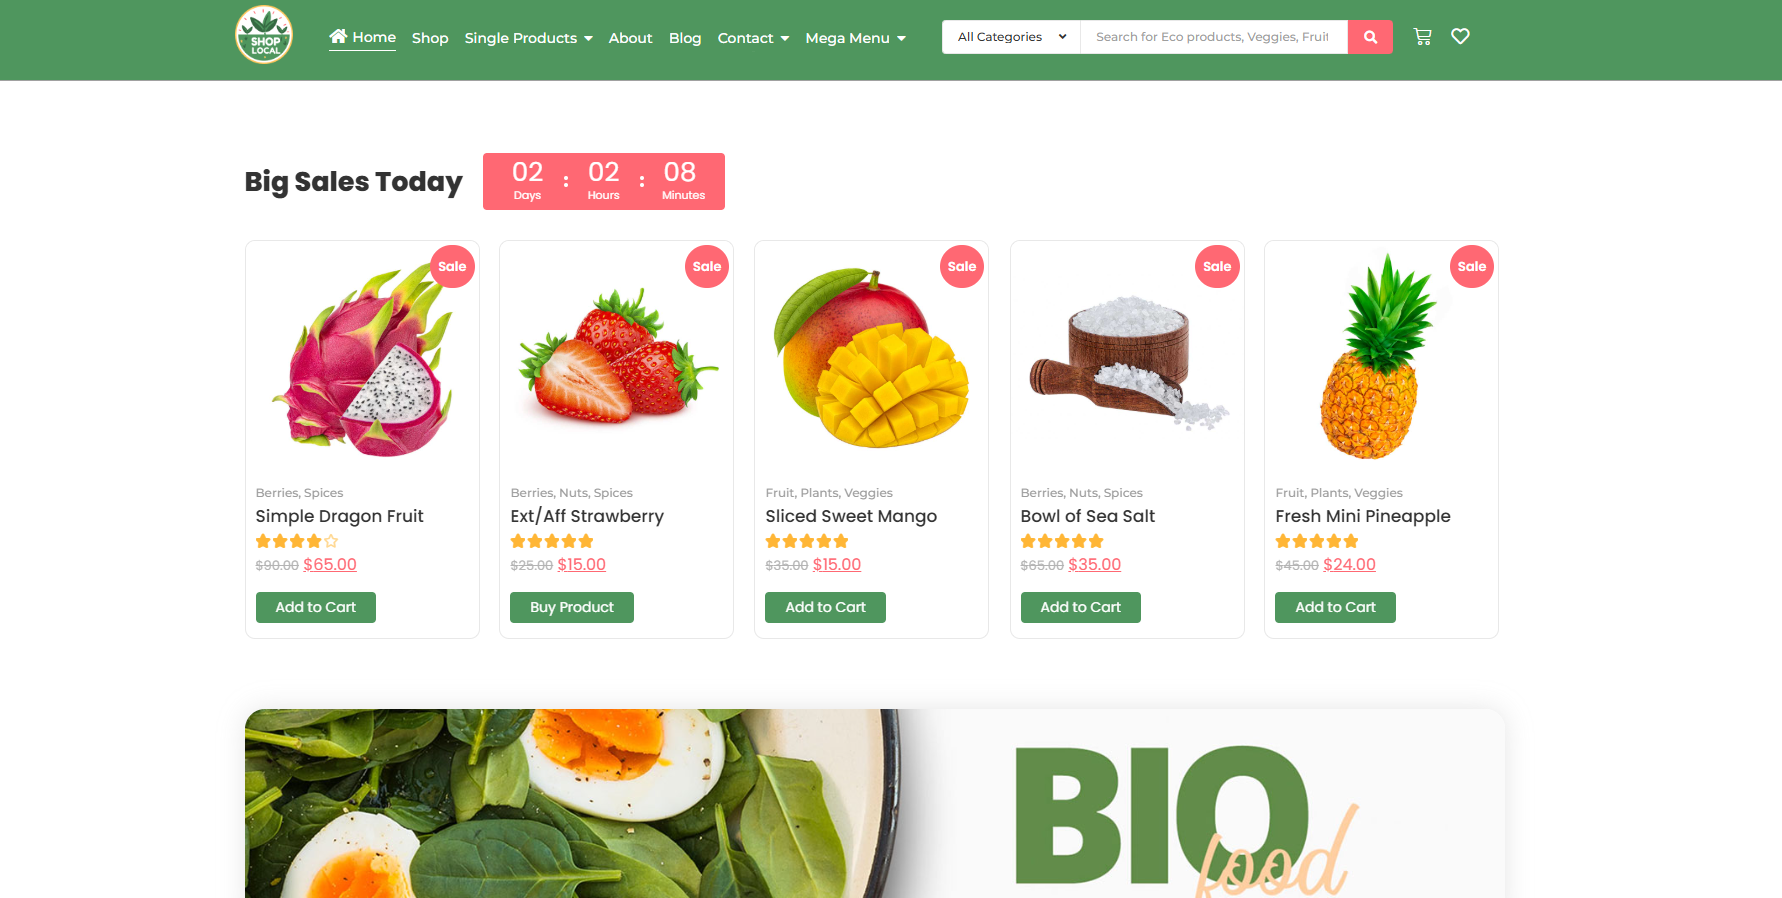Click the Sale badge on Dragon Fruit

tap(452, 266)
